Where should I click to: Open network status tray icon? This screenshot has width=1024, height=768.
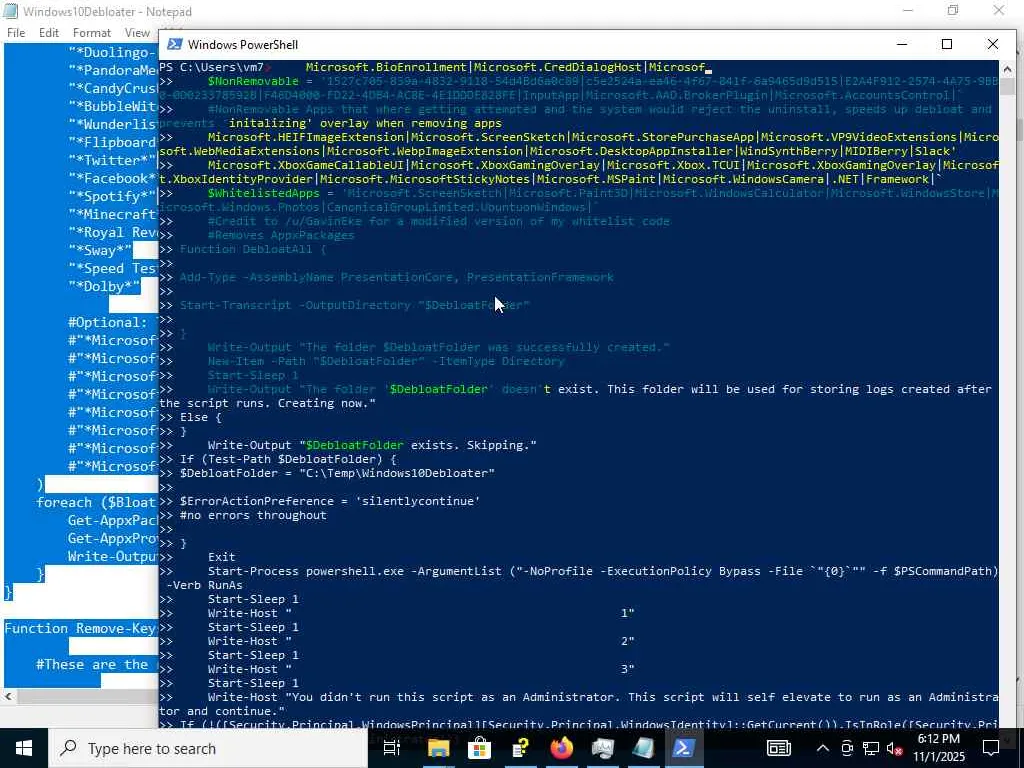tap(871, 748)
